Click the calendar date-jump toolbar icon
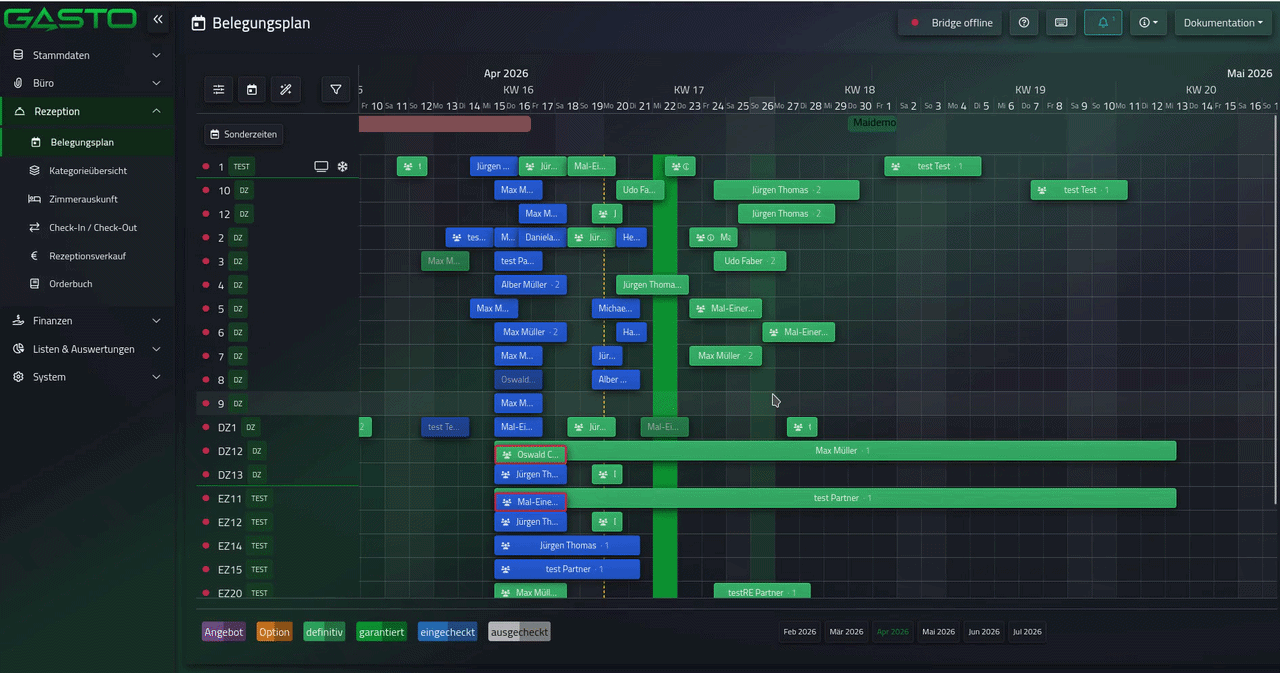The height and width of the screenshot is (673, 1280). pyautogui.click(x=252, y=90)
